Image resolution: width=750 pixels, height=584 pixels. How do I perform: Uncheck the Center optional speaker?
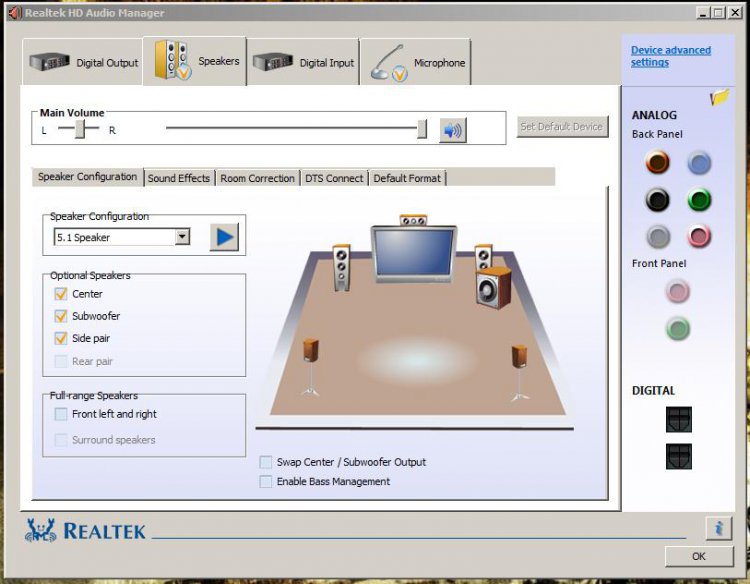(61, 294)
